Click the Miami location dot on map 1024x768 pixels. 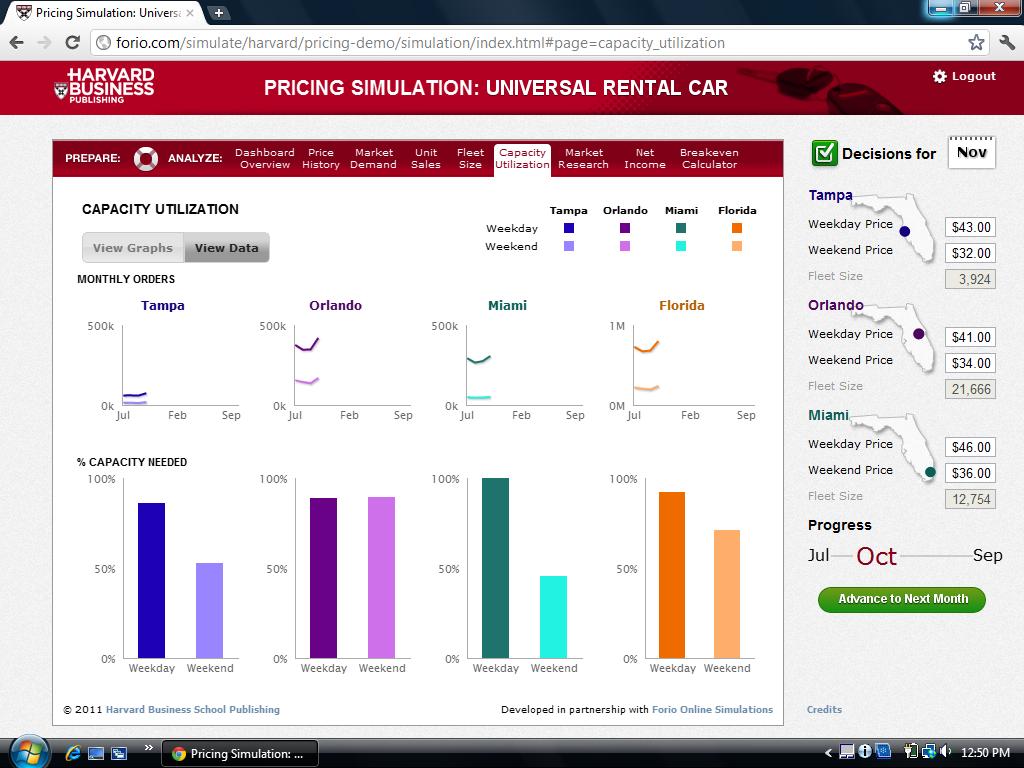click(x=930, y=472)
